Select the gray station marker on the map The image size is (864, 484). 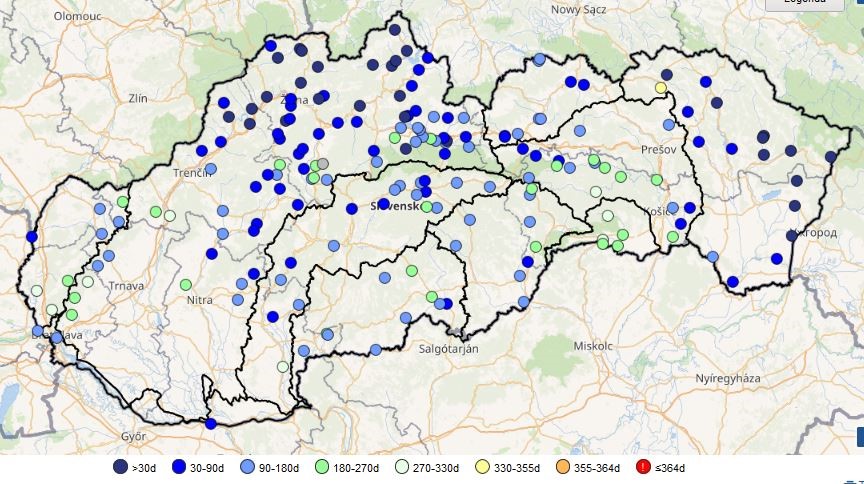322,163
